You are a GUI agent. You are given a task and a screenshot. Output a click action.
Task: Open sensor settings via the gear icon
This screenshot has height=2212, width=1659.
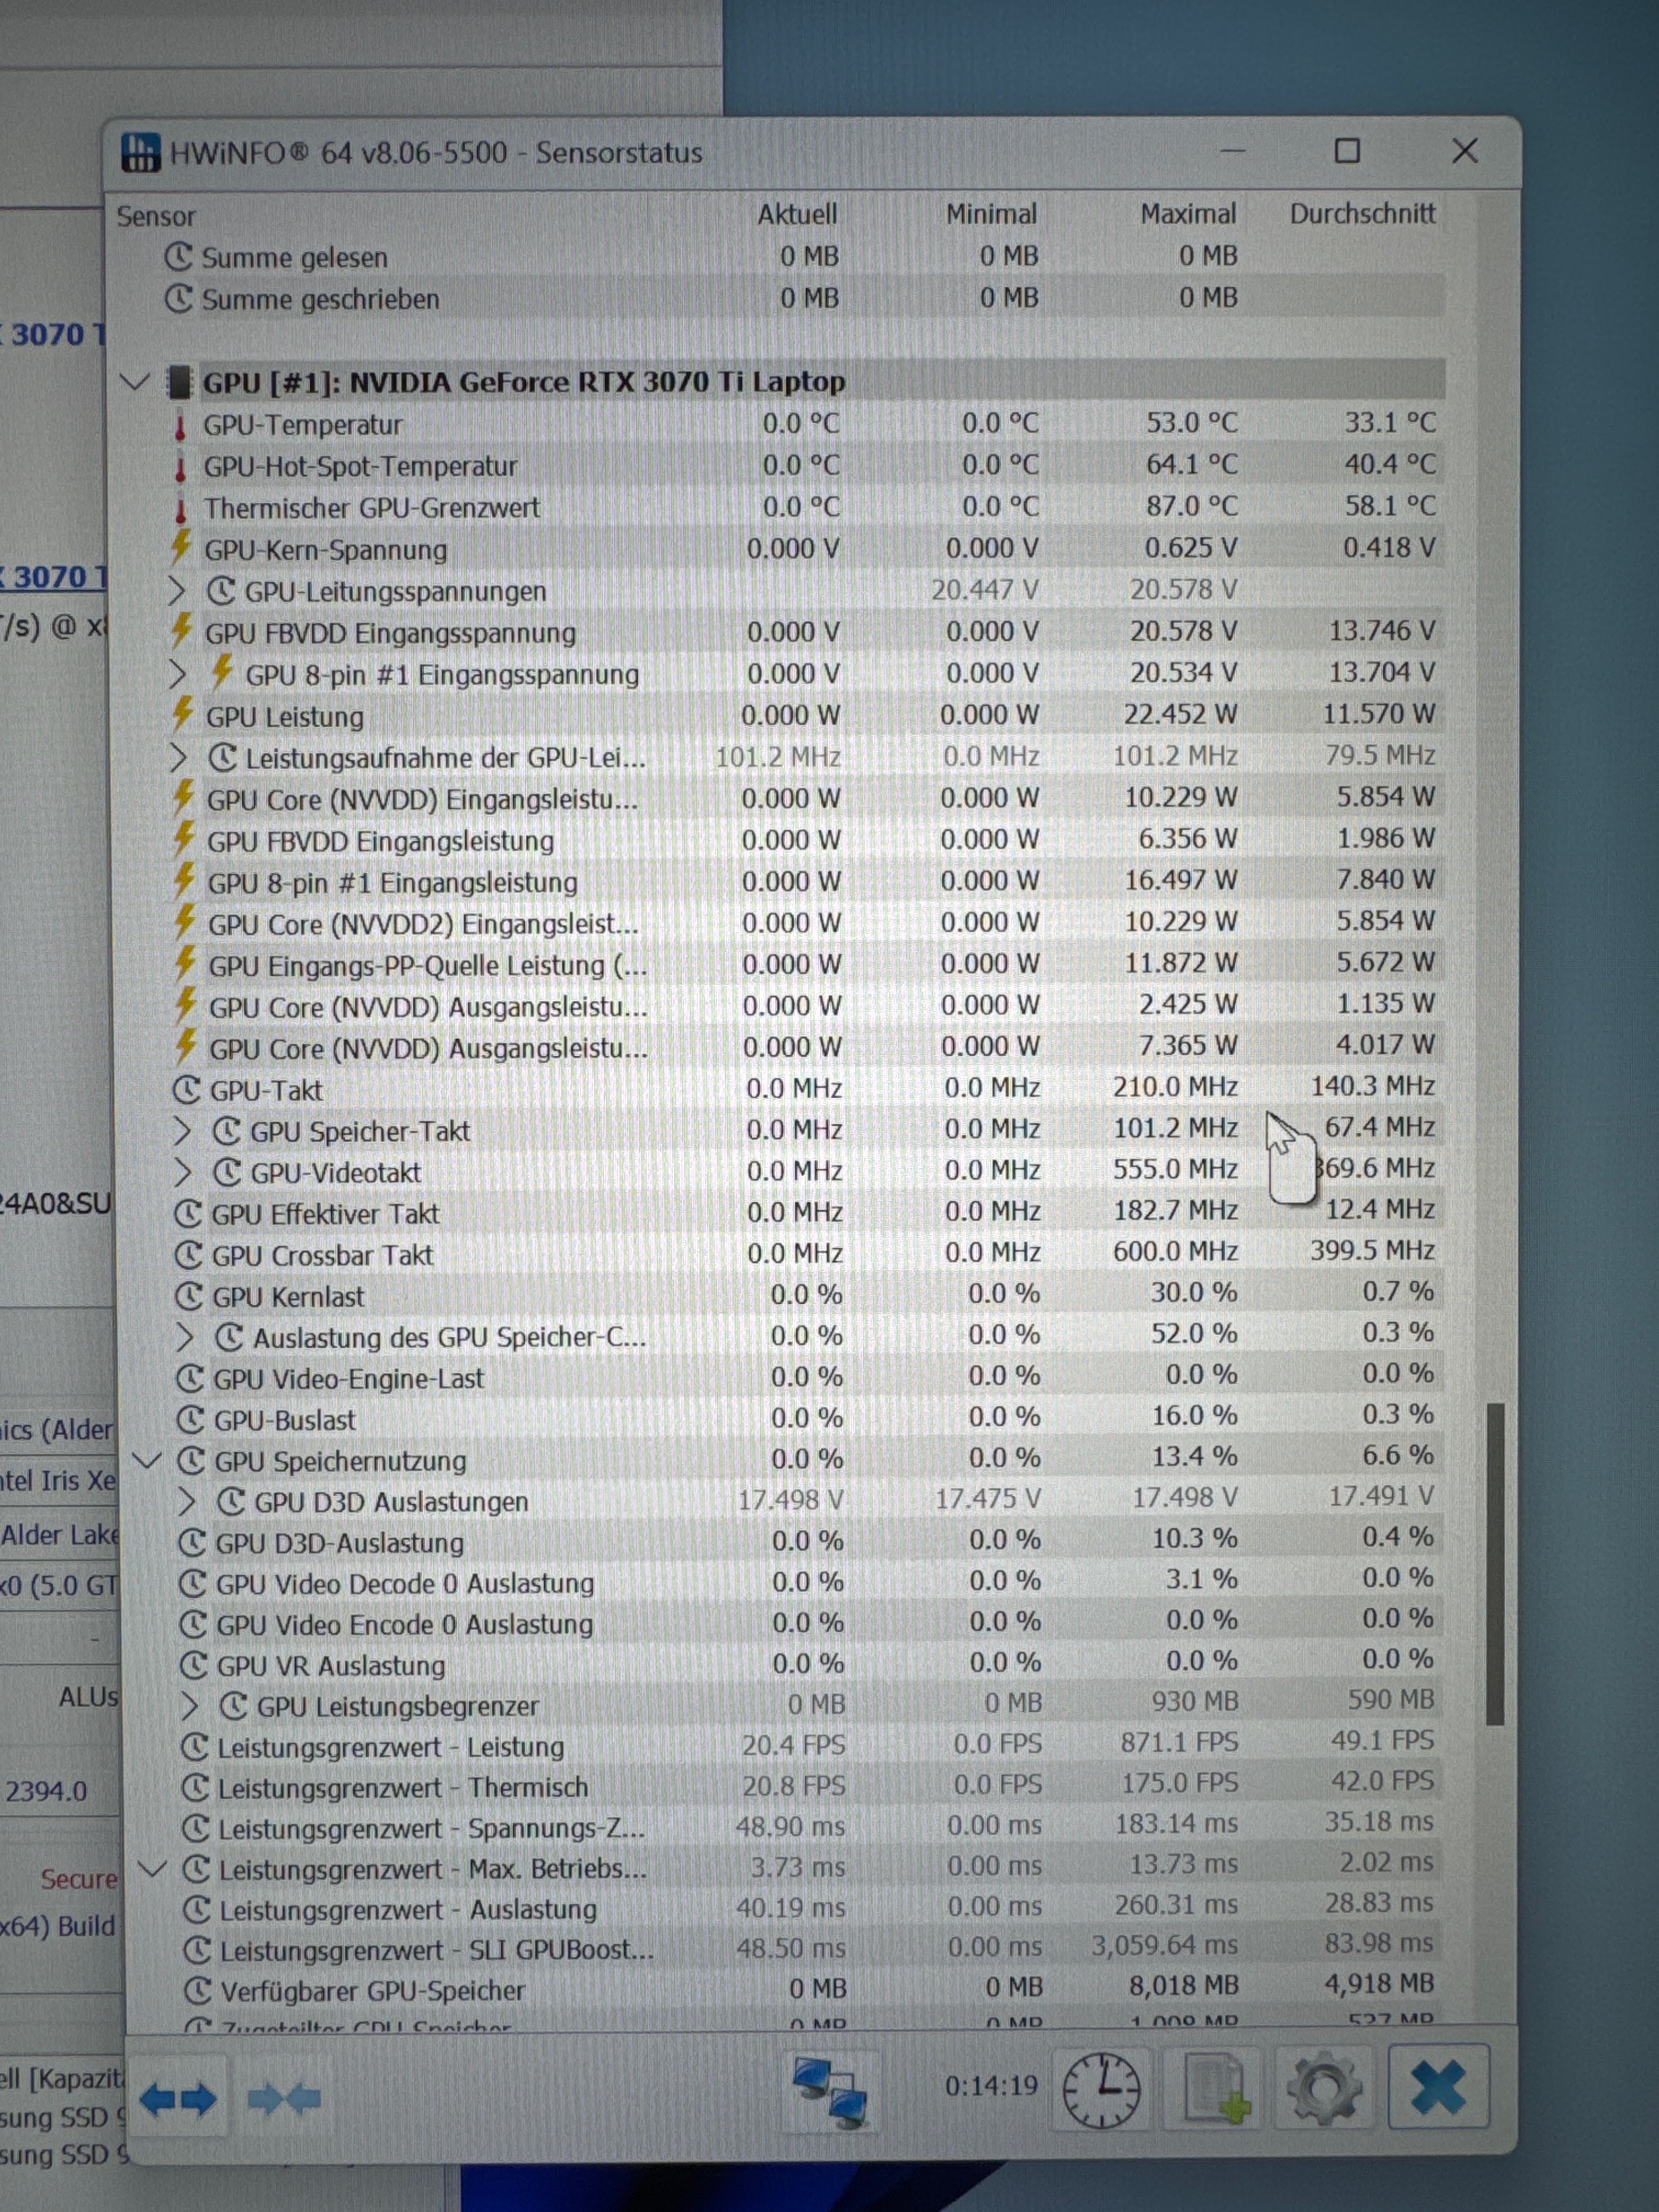pos(1324,2088)
